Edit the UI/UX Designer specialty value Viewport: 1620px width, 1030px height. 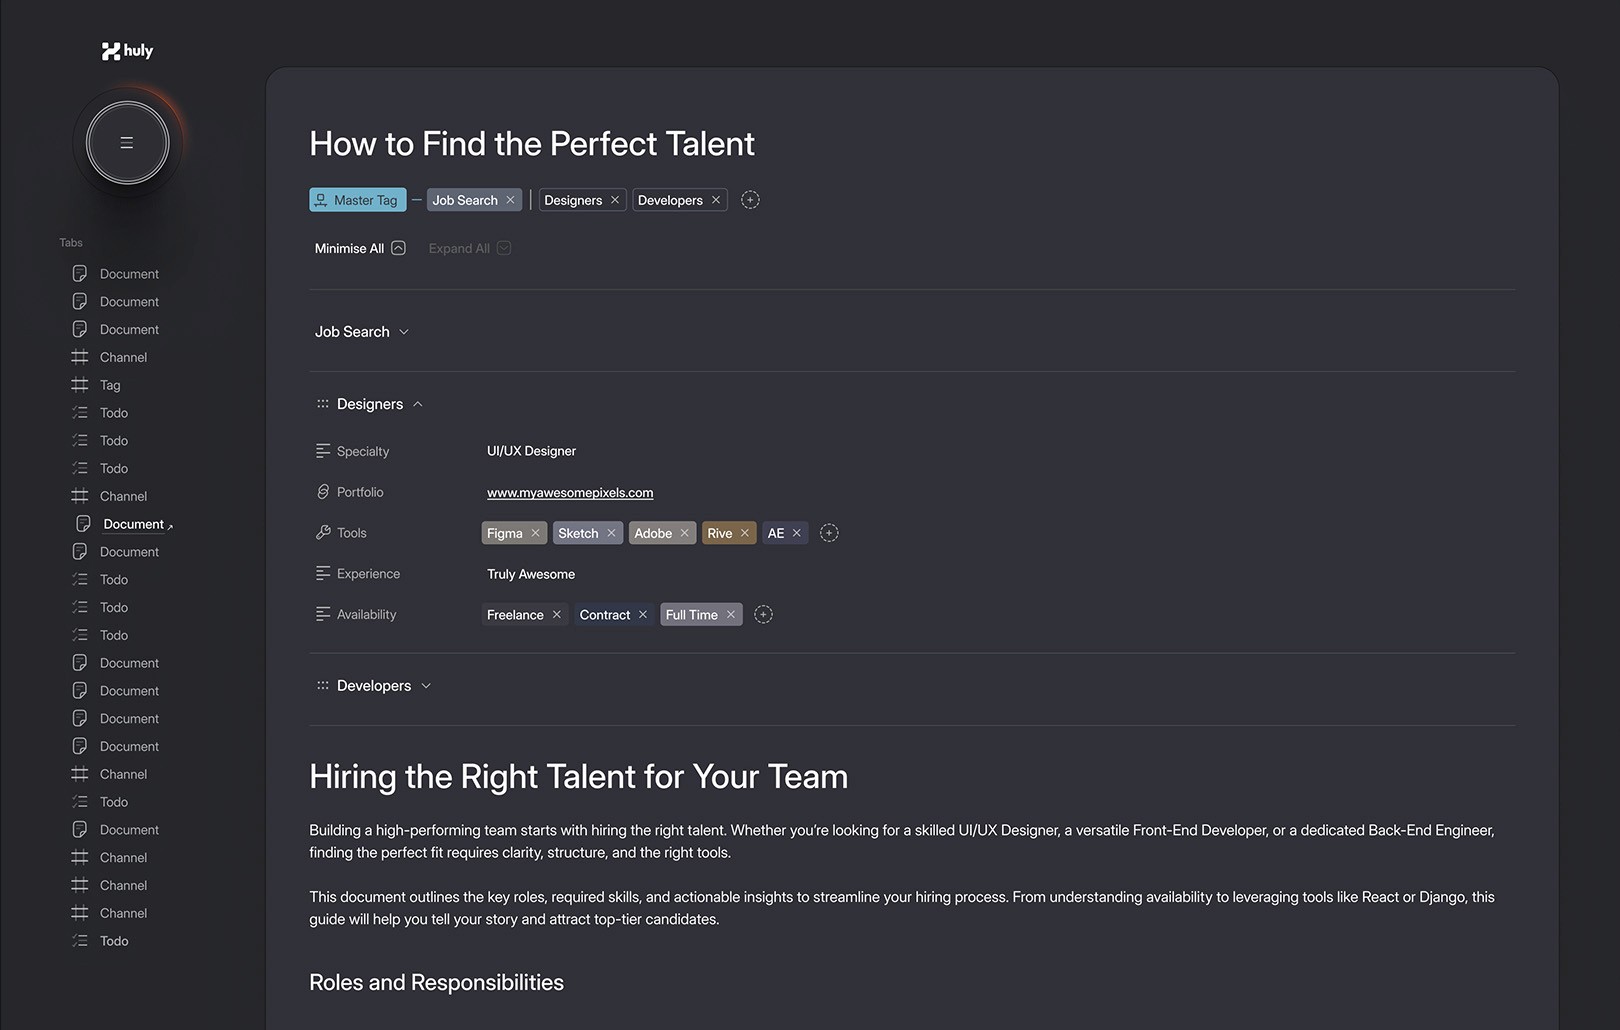532,451
